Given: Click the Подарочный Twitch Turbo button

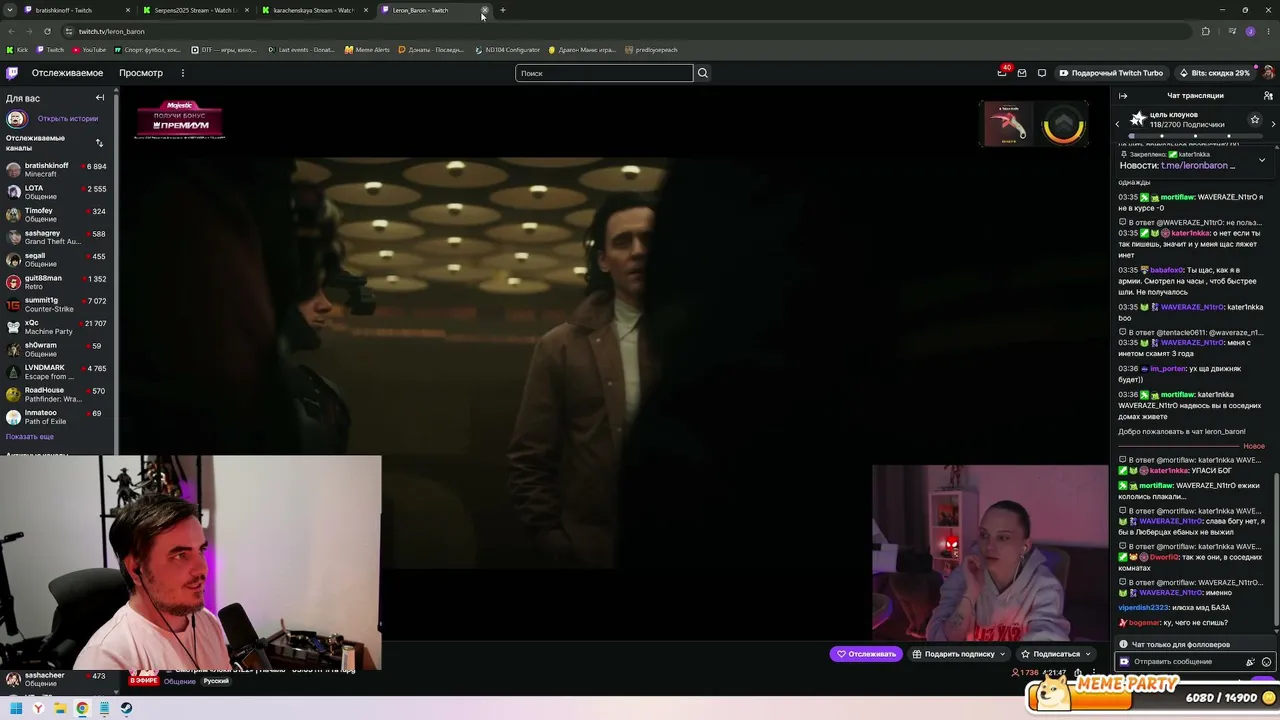Looking at the screenshot, I should click(x=1111, y=73).
